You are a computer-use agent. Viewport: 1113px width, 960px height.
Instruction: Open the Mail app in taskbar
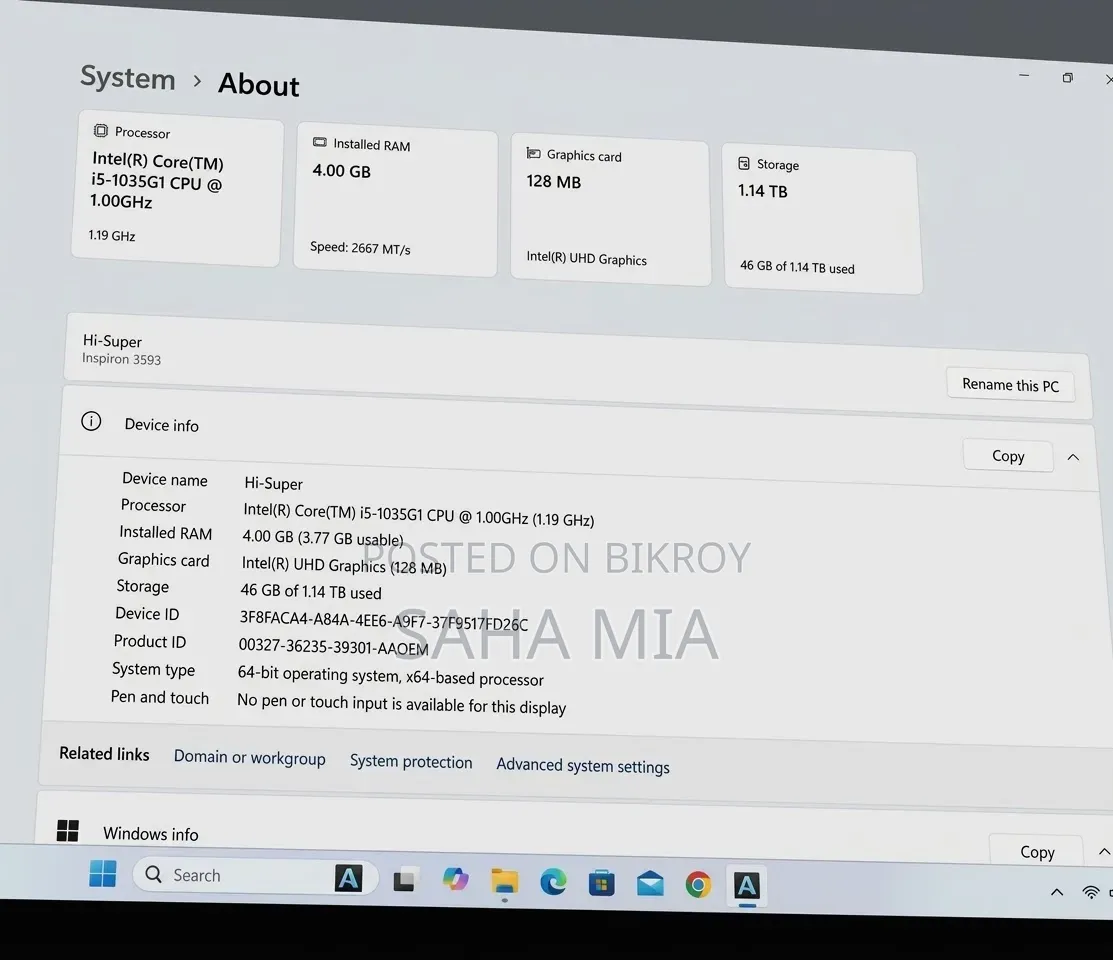[x=650, y=884]
